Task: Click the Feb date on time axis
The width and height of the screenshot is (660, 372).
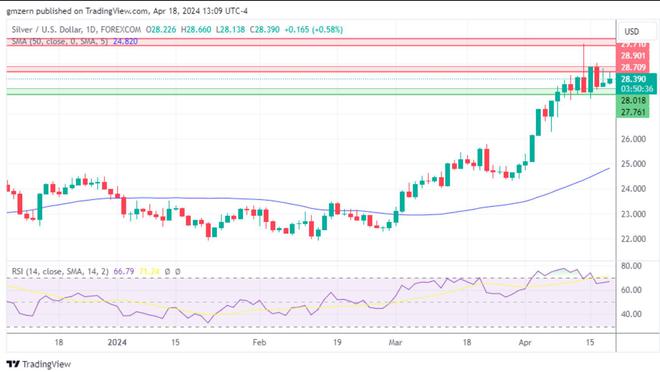Action: pos(259,343)
